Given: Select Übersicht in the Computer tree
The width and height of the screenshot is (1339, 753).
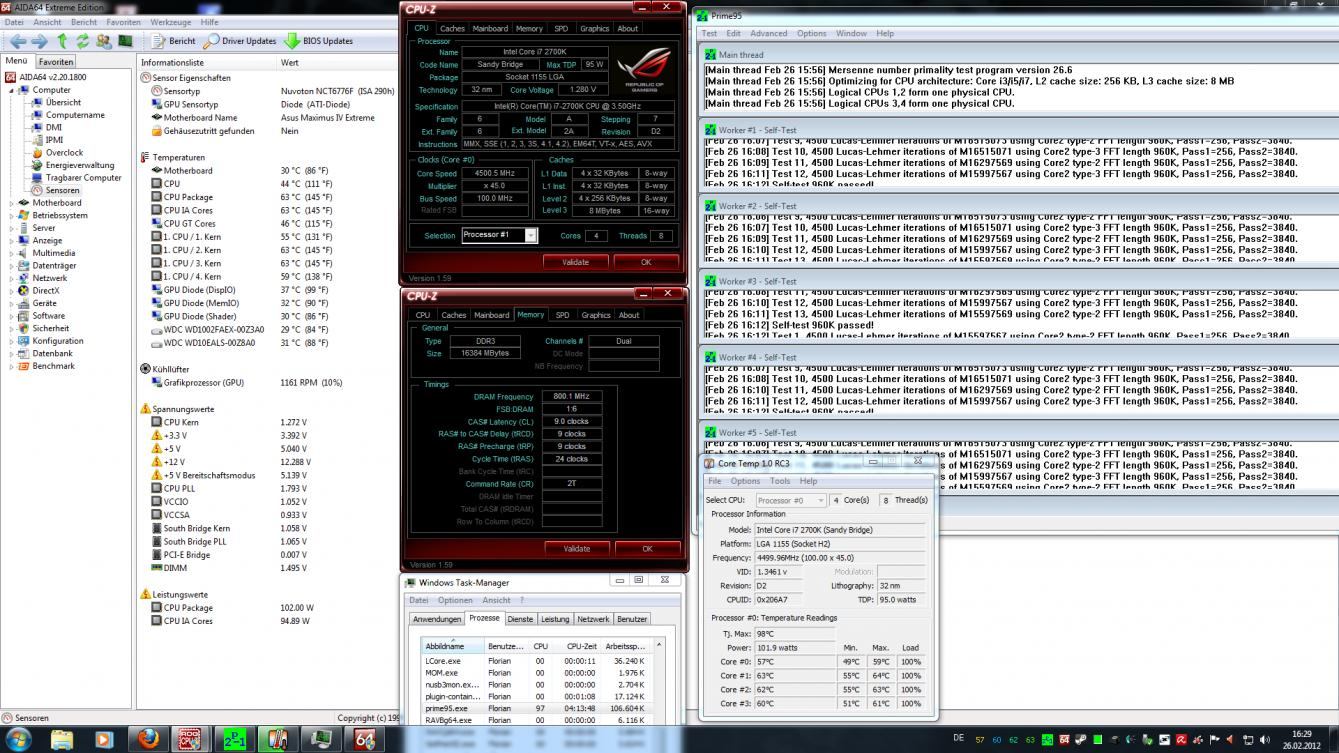Looking at the screenshot, I should 63,102.
